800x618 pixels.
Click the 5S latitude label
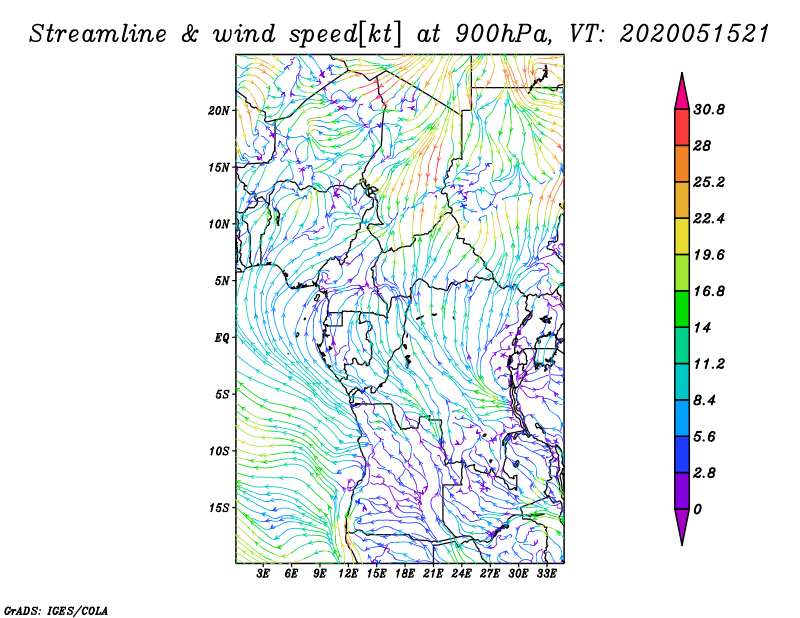[222, 394]
